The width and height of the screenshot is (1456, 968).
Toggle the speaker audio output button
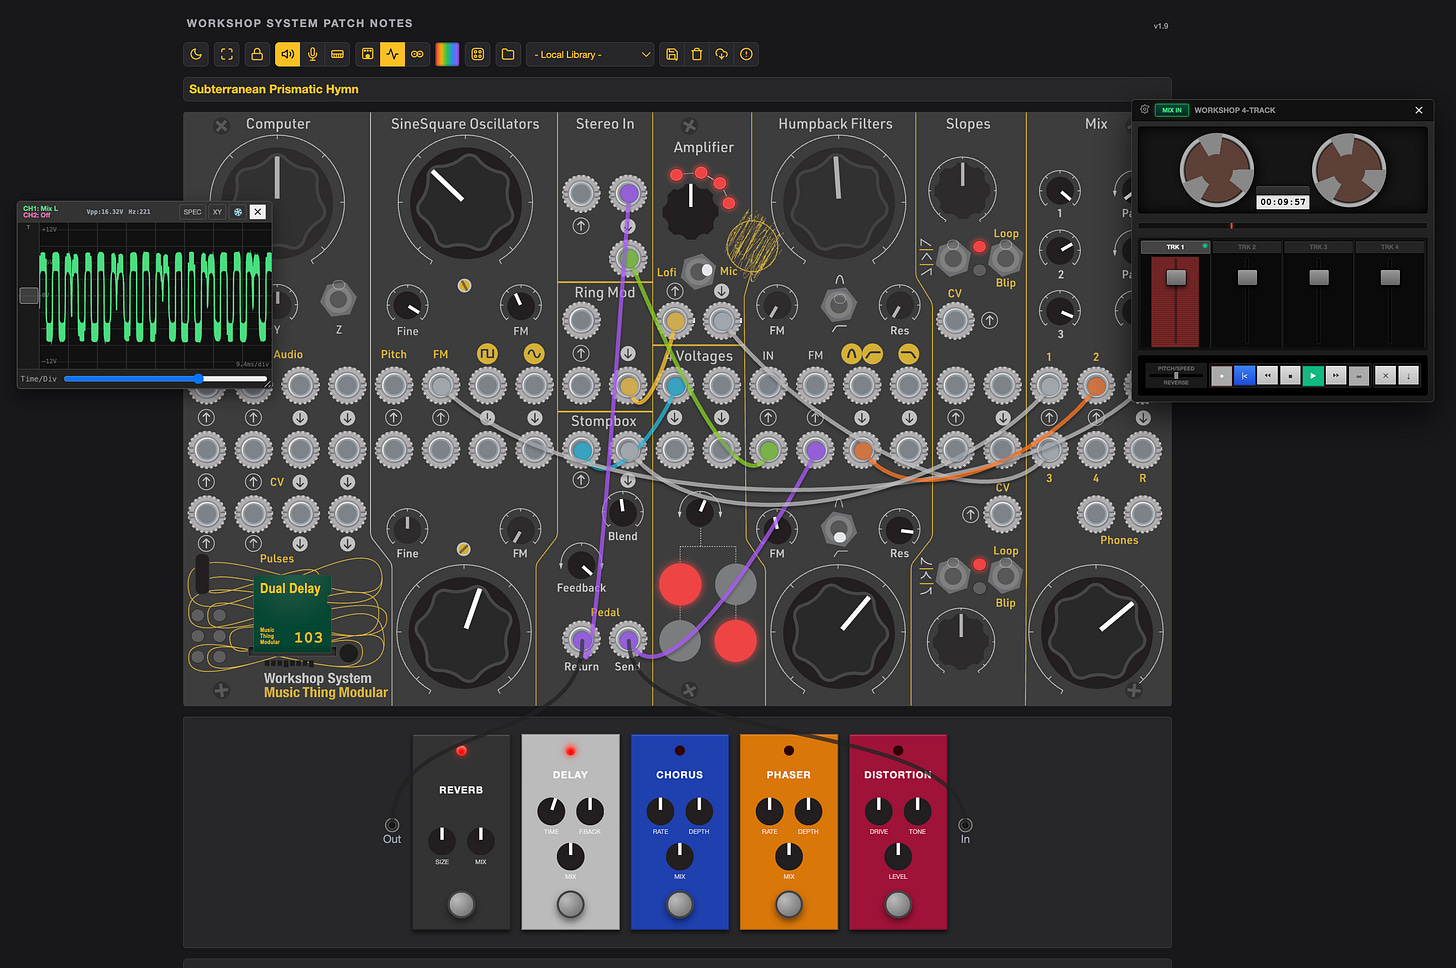(288, 54)
